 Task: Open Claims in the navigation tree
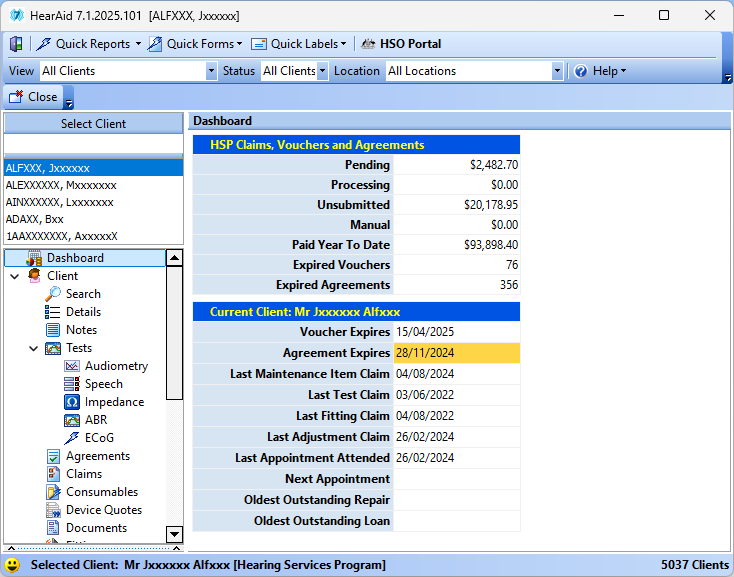[x=83, y=474]
